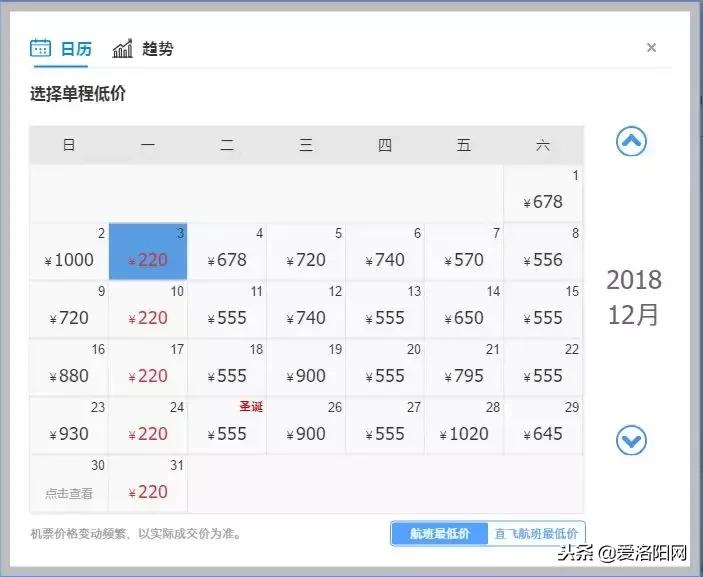Image resolution: width=703 pixels, height=577 pixels.
Task: Pick December 19 at ¥900
Action: pyautogui.click(x=306, y=367)
